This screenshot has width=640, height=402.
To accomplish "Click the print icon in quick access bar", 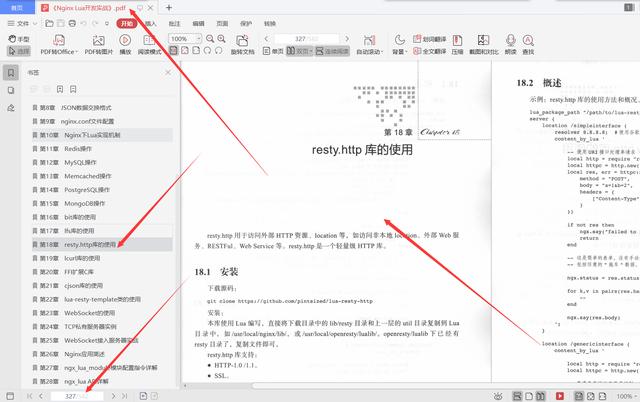I will point(72,24).
